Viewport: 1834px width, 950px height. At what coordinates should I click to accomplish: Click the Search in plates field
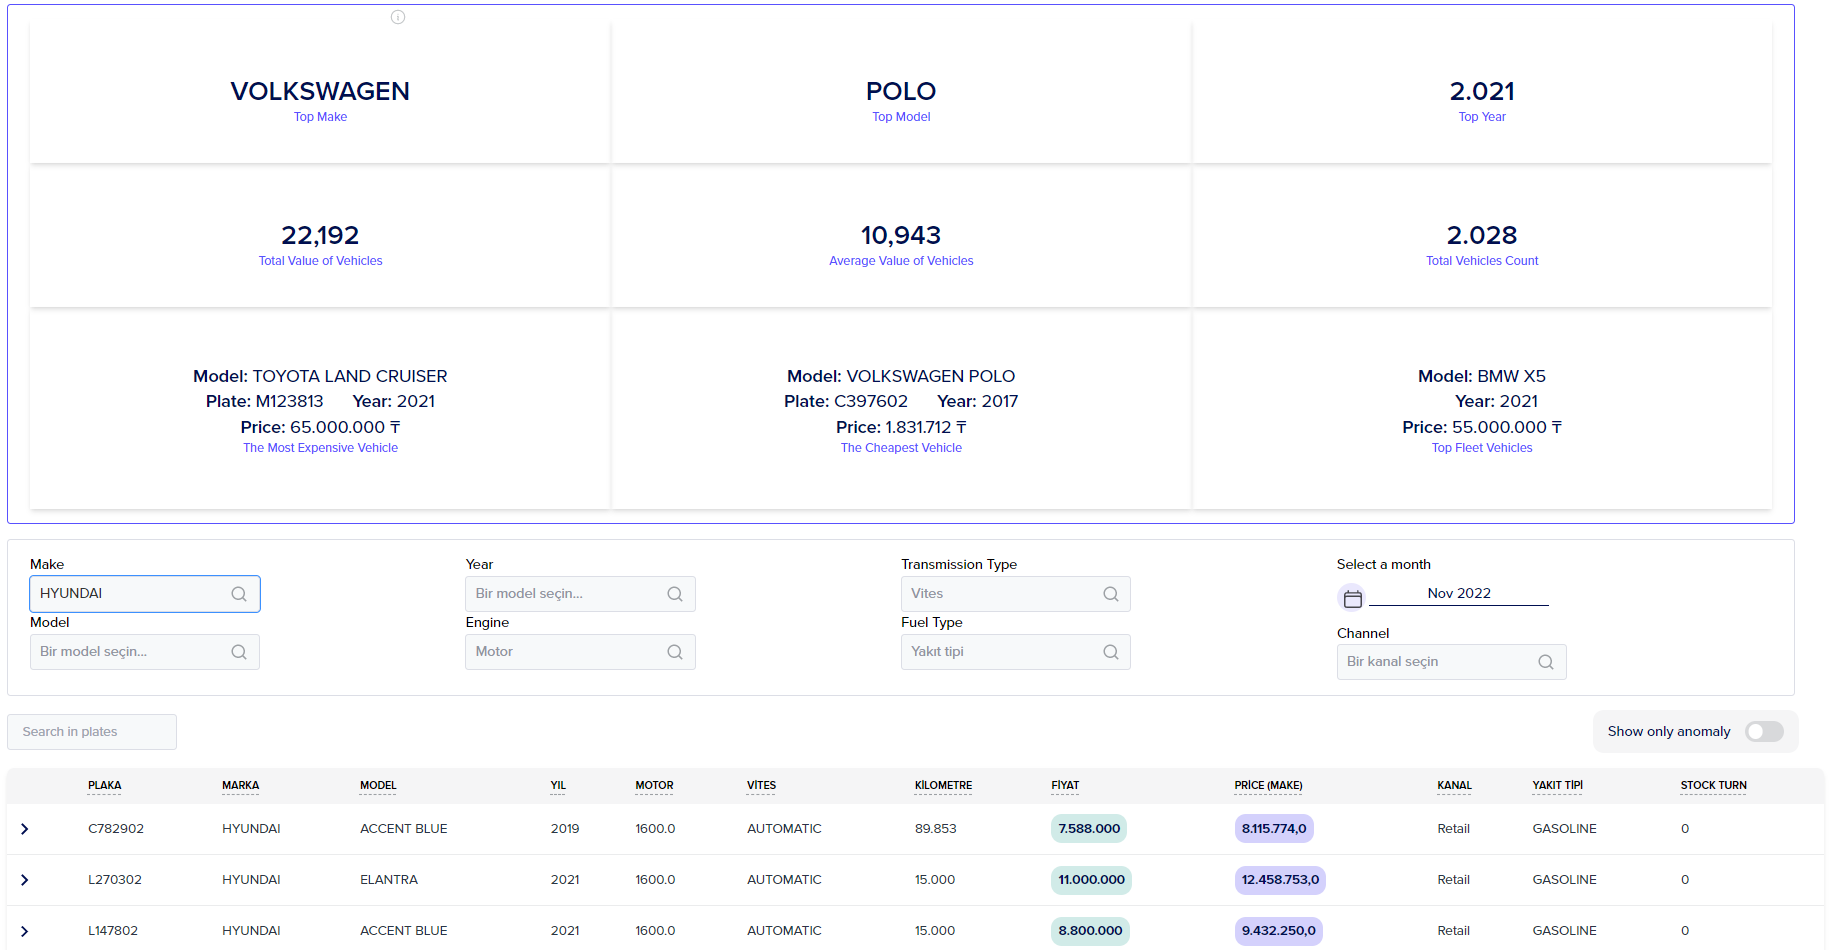[x=92, y=732]
